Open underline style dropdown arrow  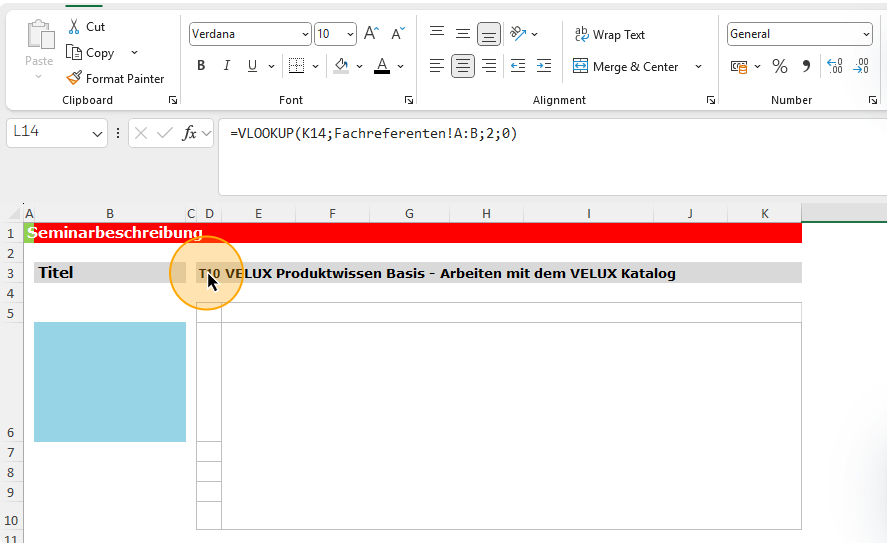272,67
